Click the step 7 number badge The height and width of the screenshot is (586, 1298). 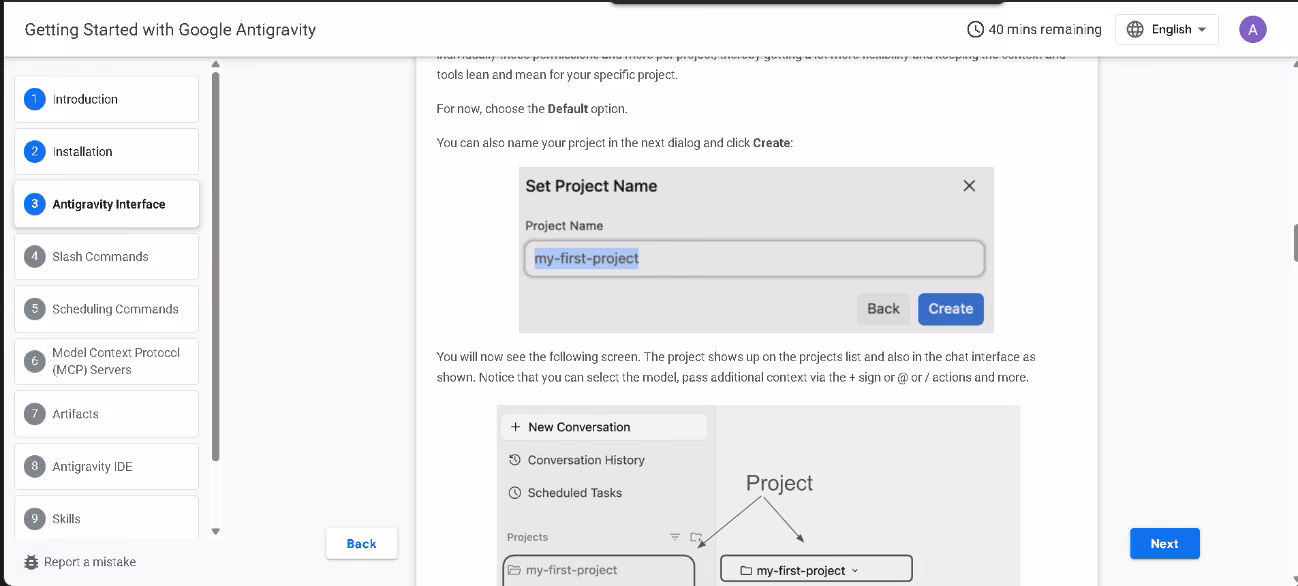[x=35, y=414]
